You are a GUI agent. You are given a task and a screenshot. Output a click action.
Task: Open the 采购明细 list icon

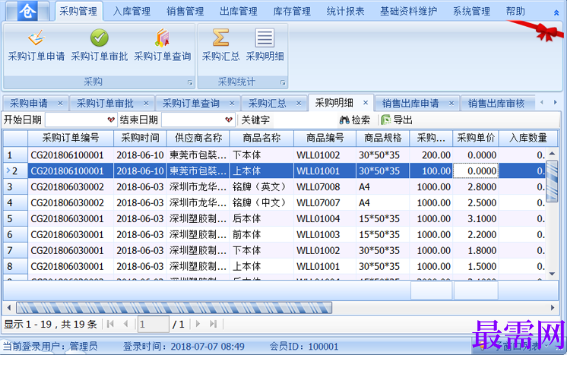click(265, 46)
